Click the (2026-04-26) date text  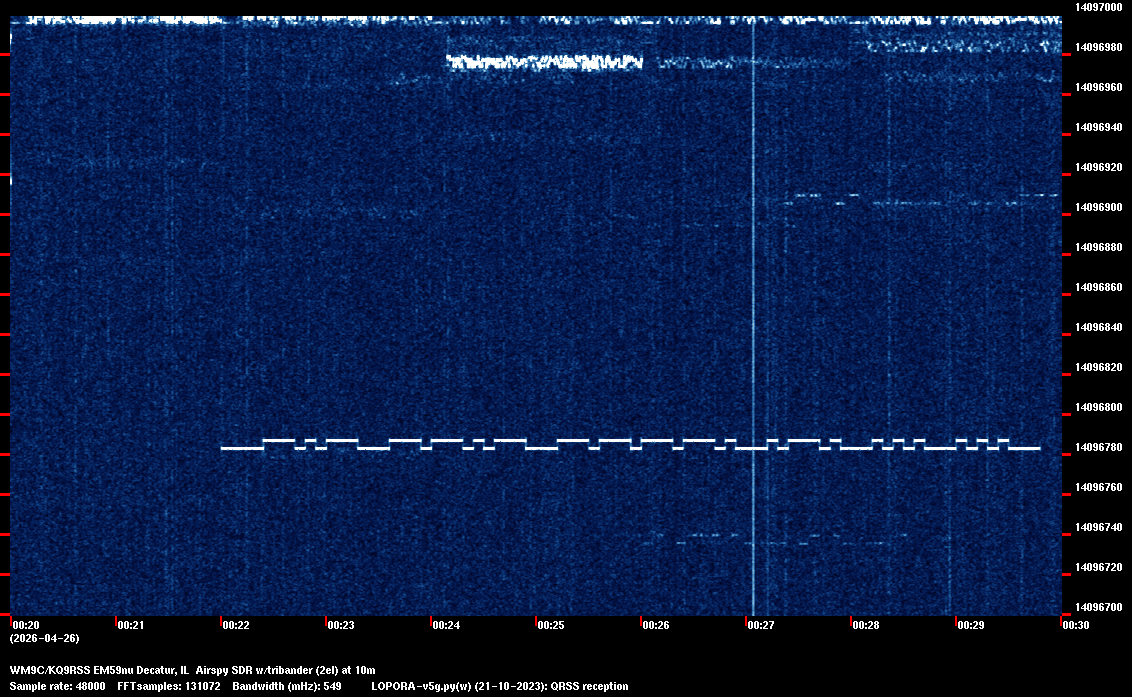[44, 638]
